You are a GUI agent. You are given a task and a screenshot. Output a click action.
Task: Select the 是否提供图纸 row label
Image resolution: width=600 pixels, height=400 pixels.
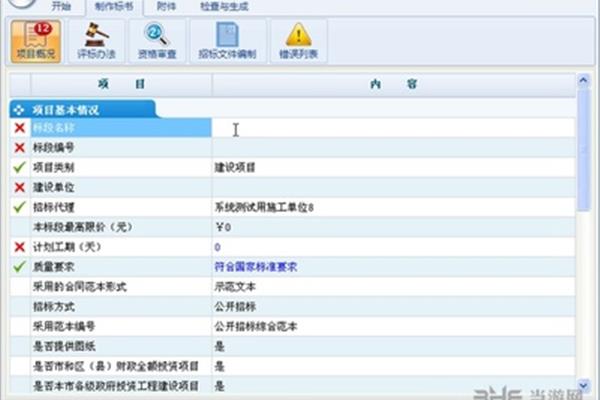pos(64,346)
